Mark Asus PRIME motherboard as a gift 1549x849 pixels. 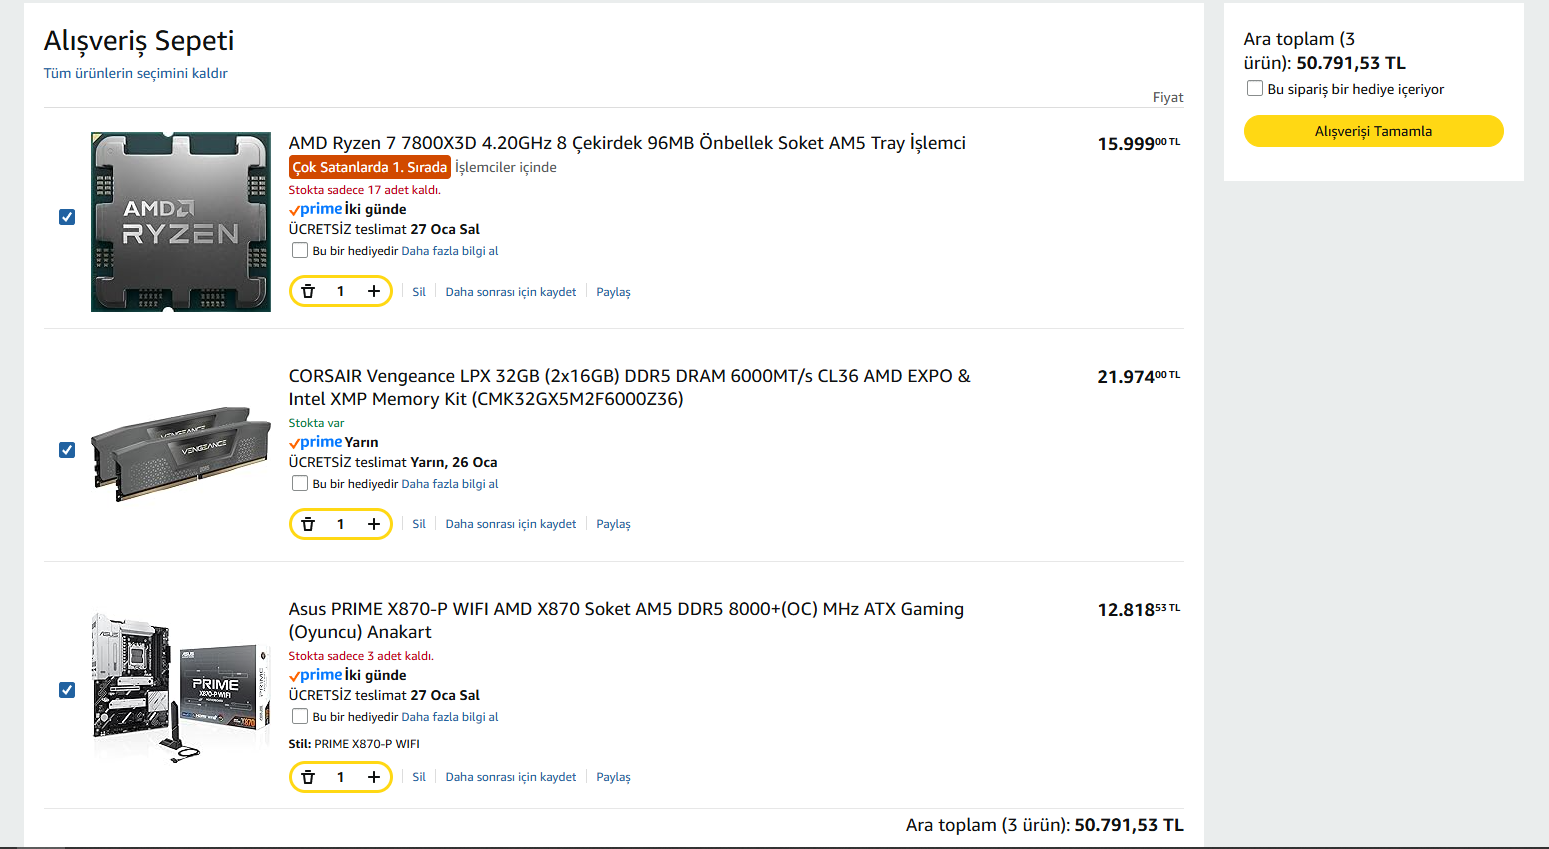coord(300,716)
